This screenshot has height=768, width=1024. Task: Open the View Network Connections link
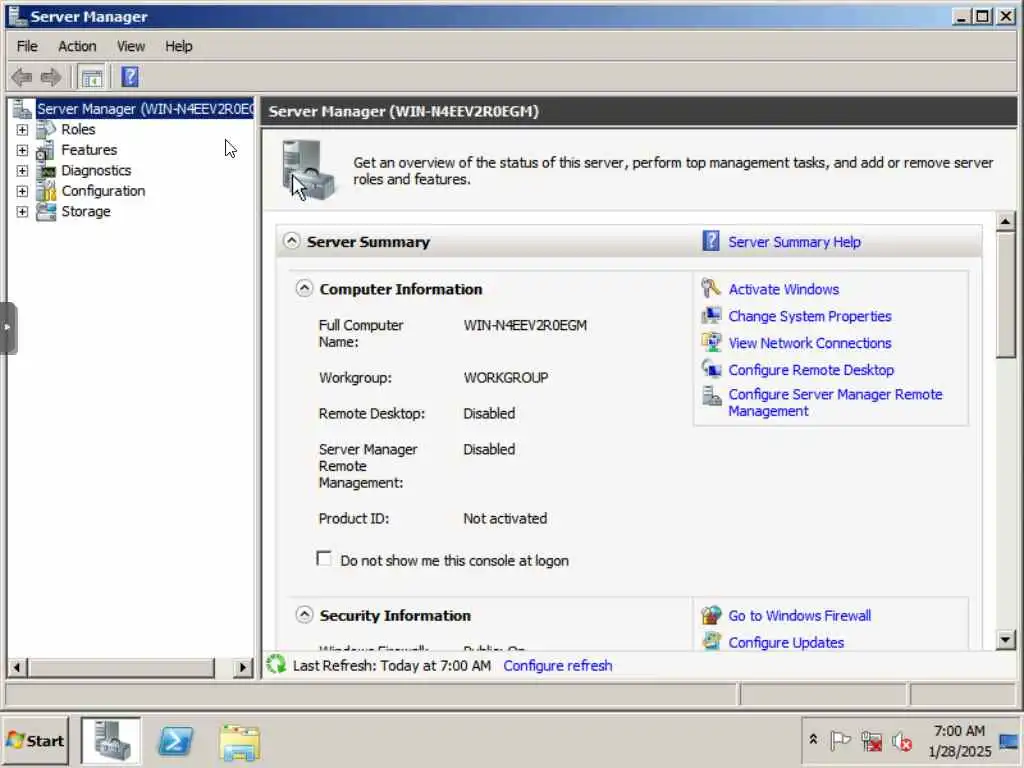(809, 343)
